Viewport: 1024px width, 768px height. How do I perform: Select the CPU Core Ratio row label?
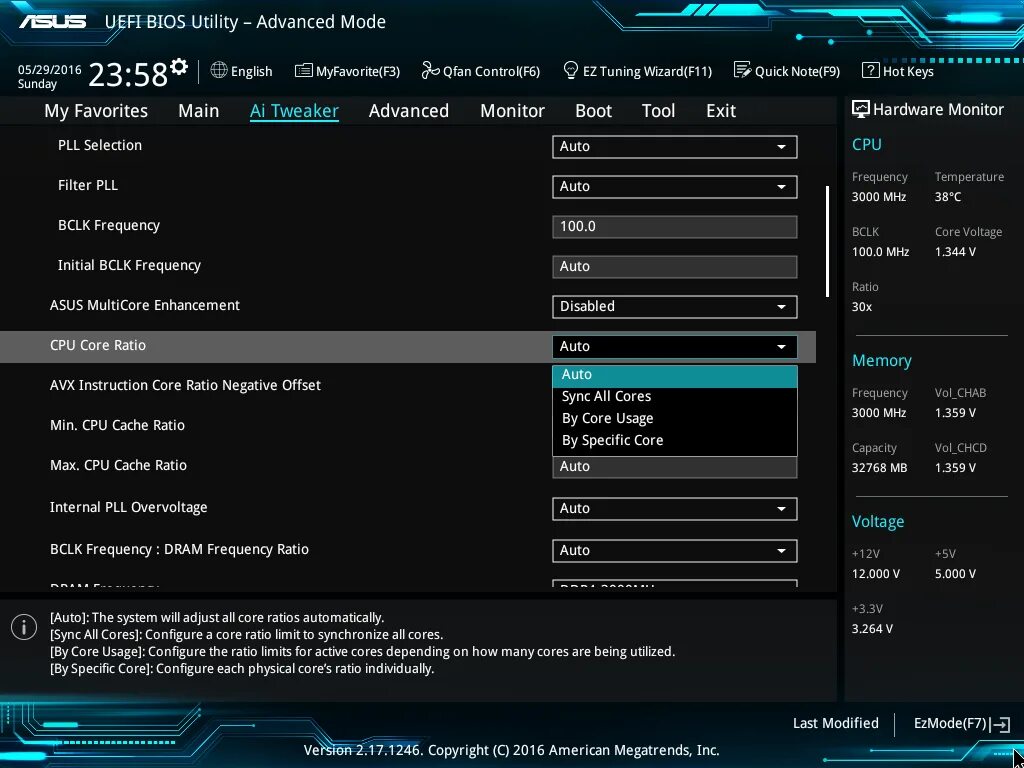point(98,345)
